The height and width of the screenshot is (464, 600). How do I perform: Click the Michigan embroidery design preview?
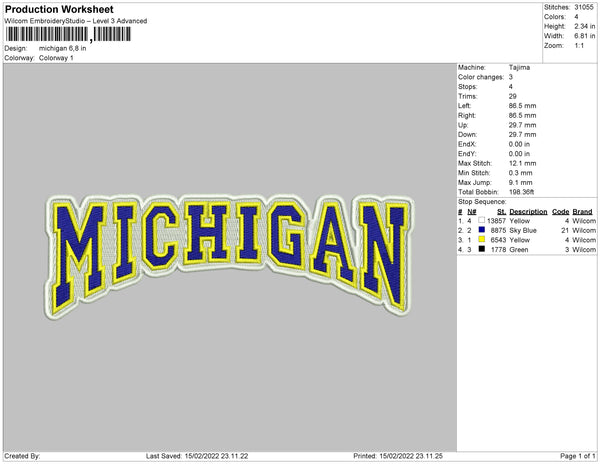coord(229,256)
